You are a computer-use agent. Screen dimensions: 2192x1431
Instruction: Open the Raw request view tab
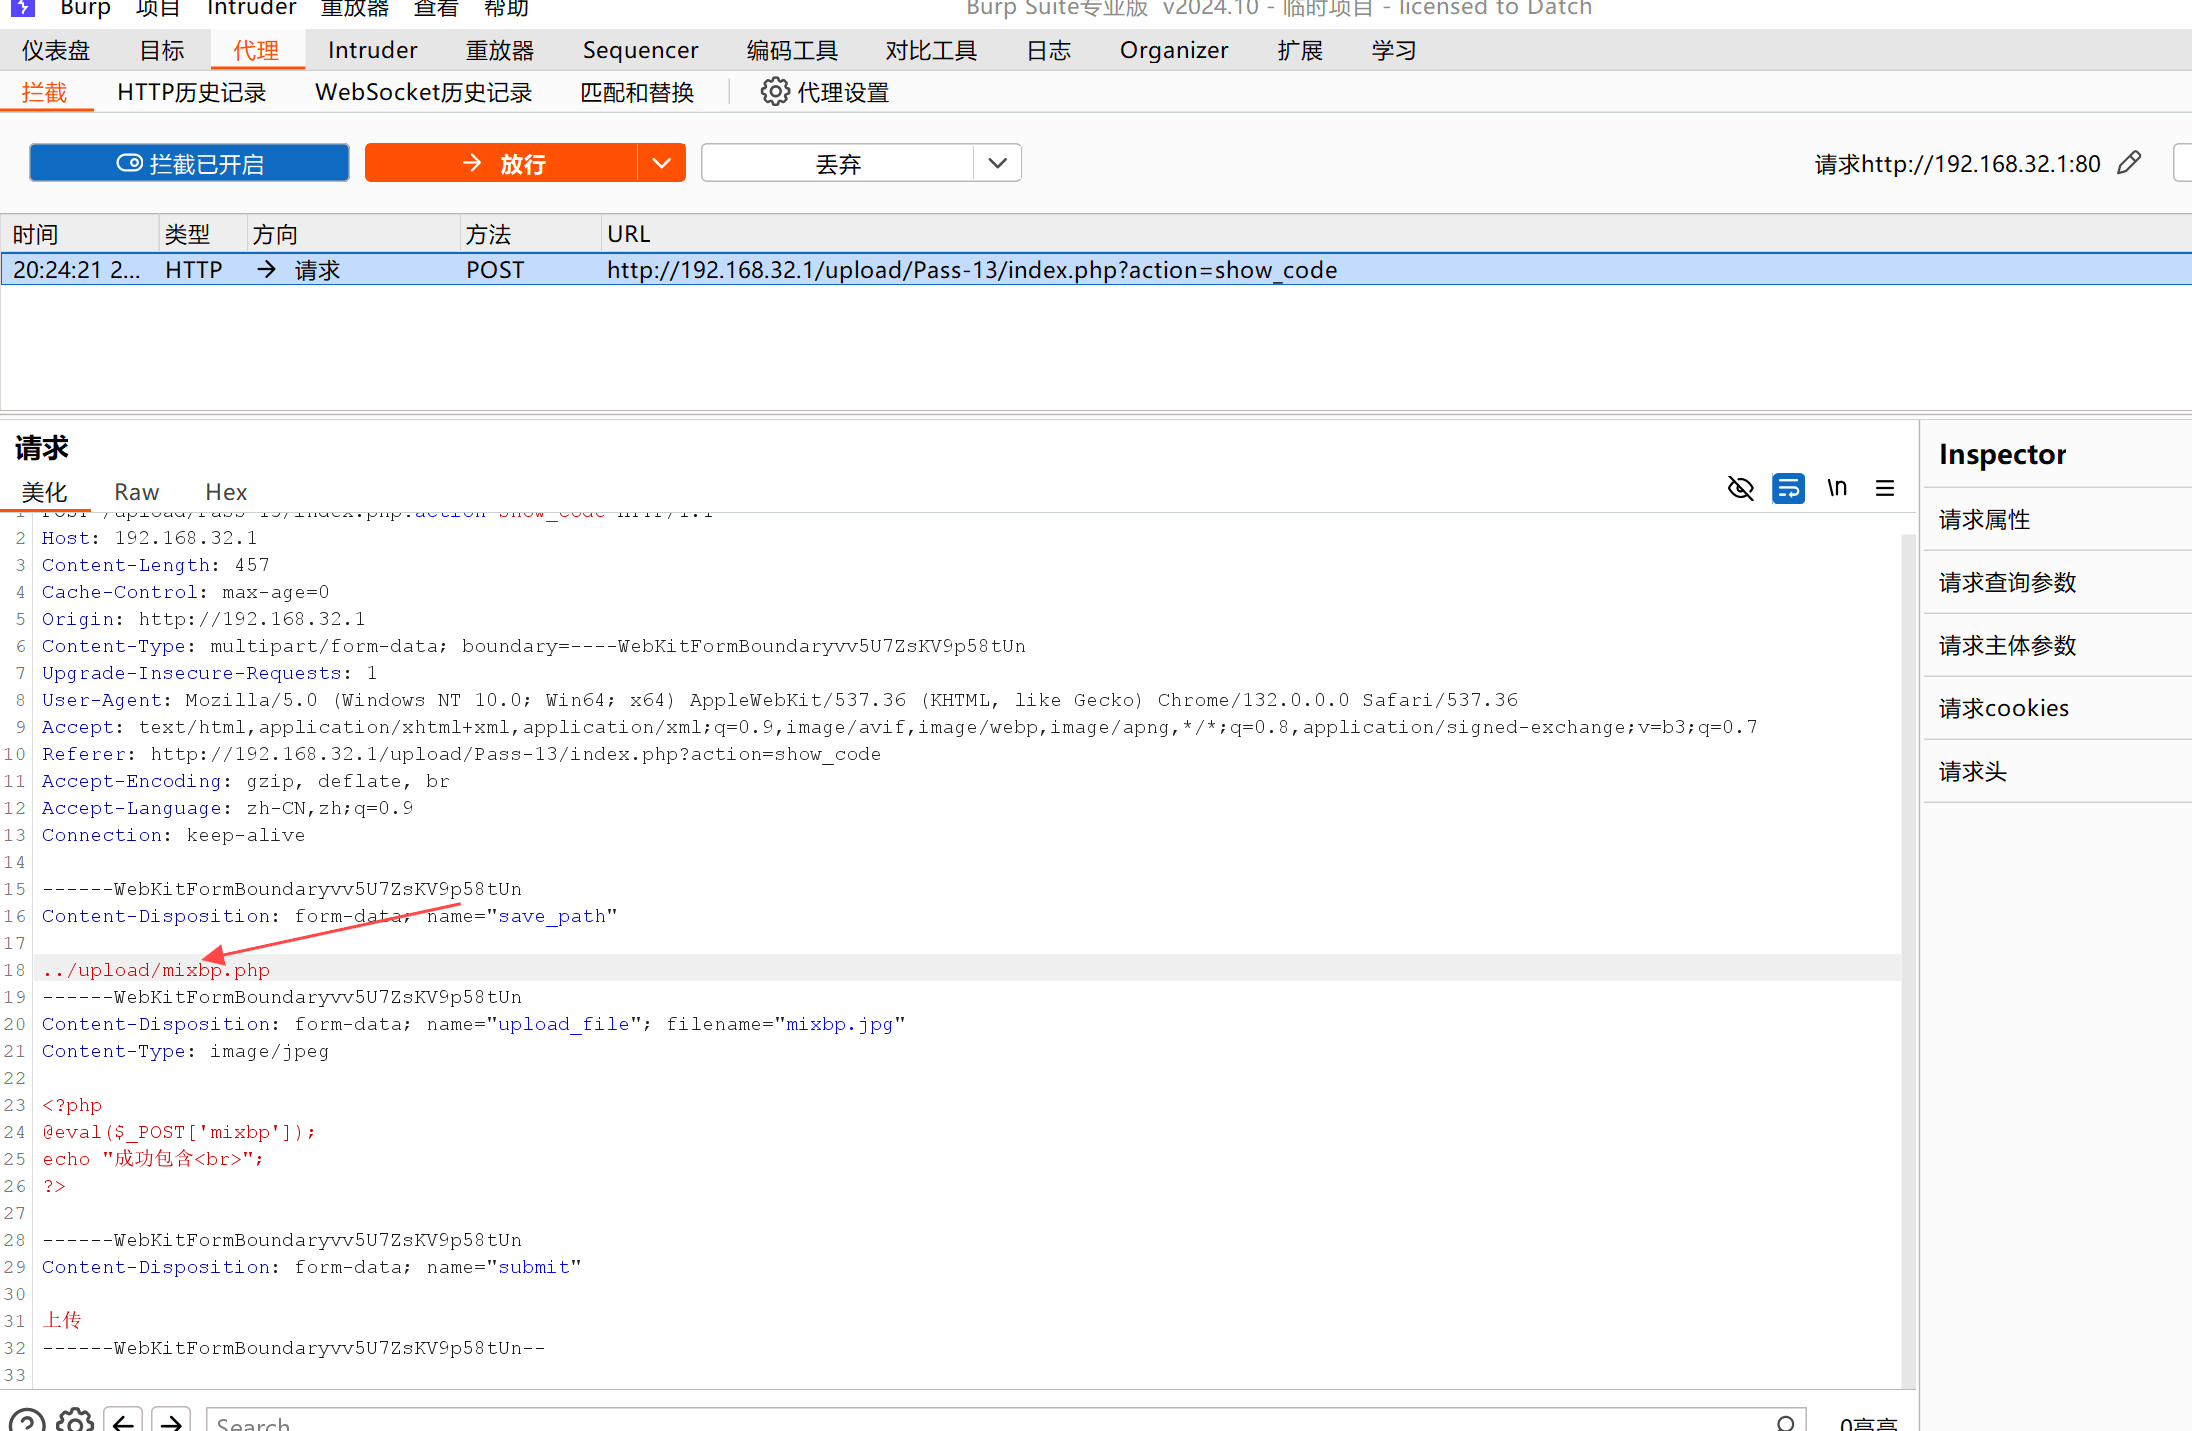[136, 492]
